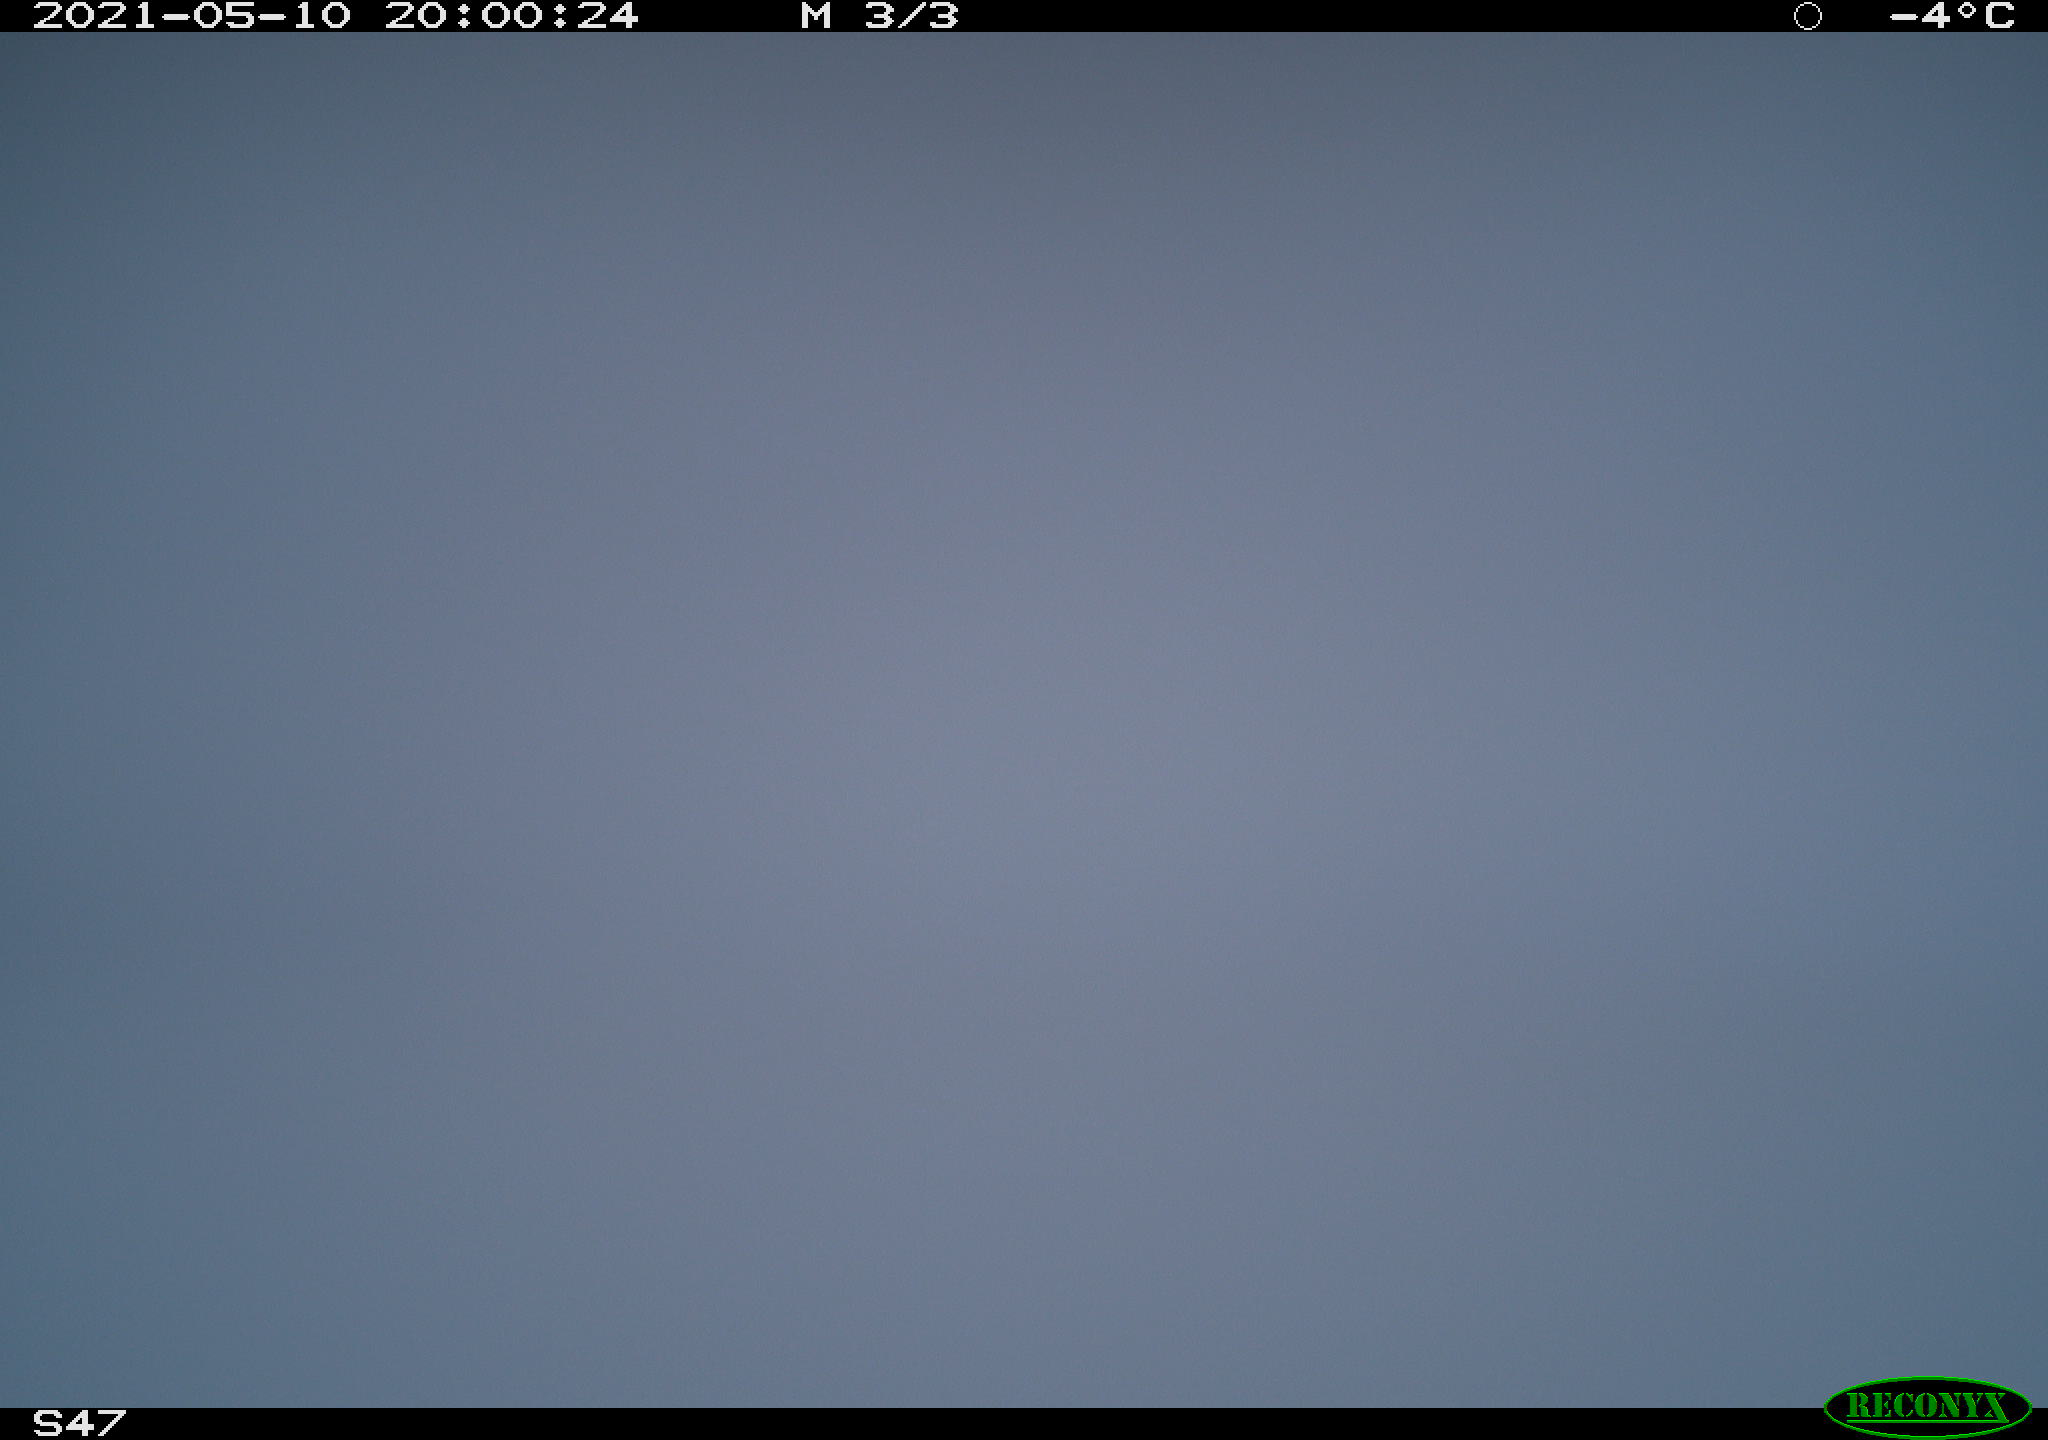The height and width of the screenshot is (1440, 2048).
Task: Select the 3/3 sequence counter
Action: (x=911, y=16)
